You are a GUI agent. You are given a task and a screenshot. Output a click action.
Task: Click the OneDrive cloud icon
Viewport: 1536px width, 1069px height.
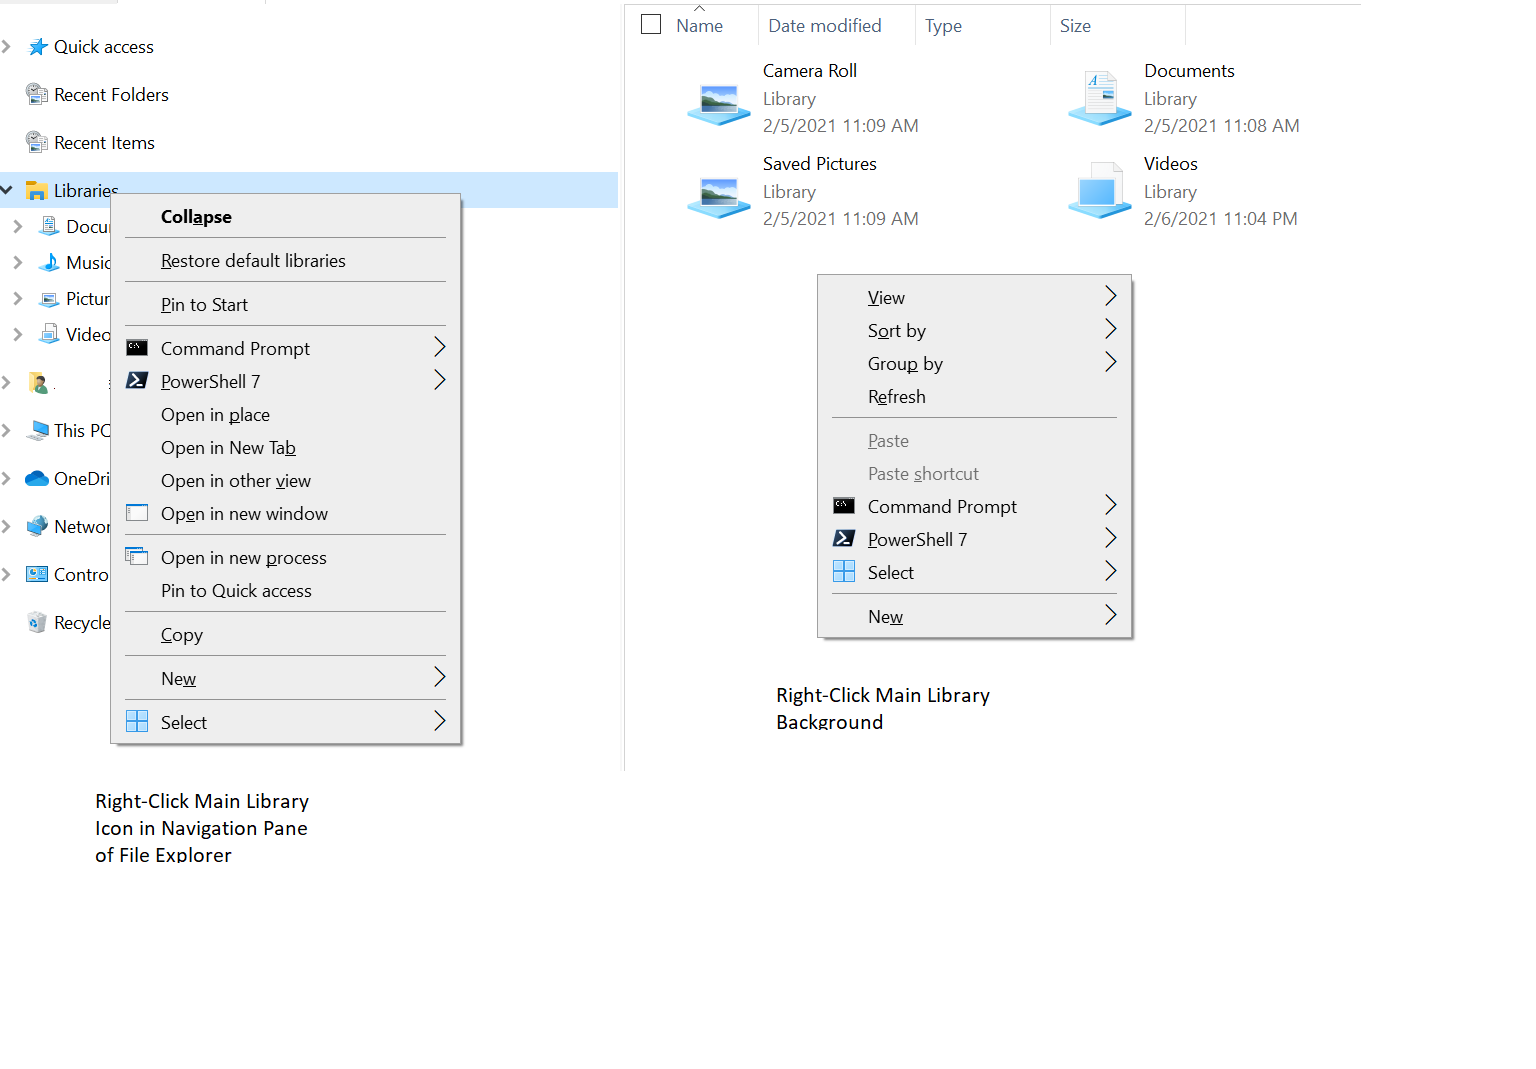tap(36, 478)
